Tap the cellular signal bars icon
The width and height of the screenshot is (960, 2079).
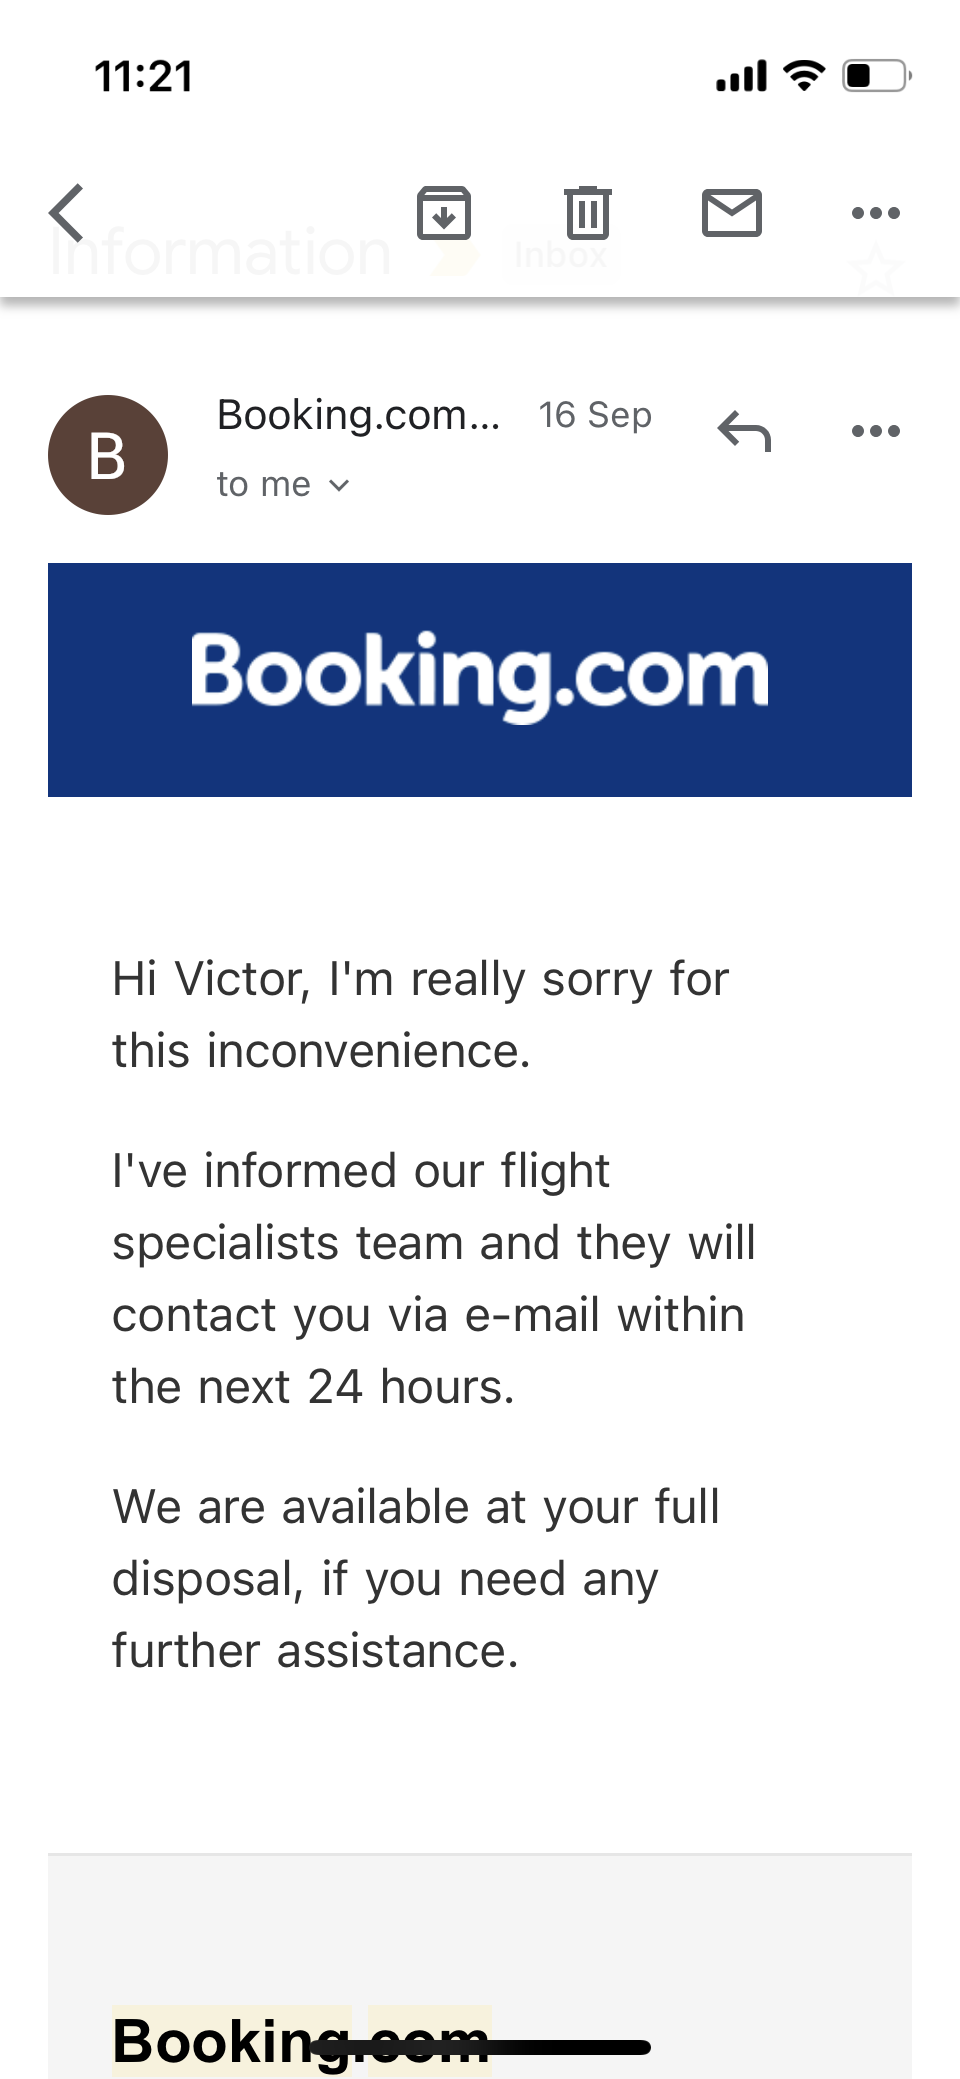click(741, 76)
